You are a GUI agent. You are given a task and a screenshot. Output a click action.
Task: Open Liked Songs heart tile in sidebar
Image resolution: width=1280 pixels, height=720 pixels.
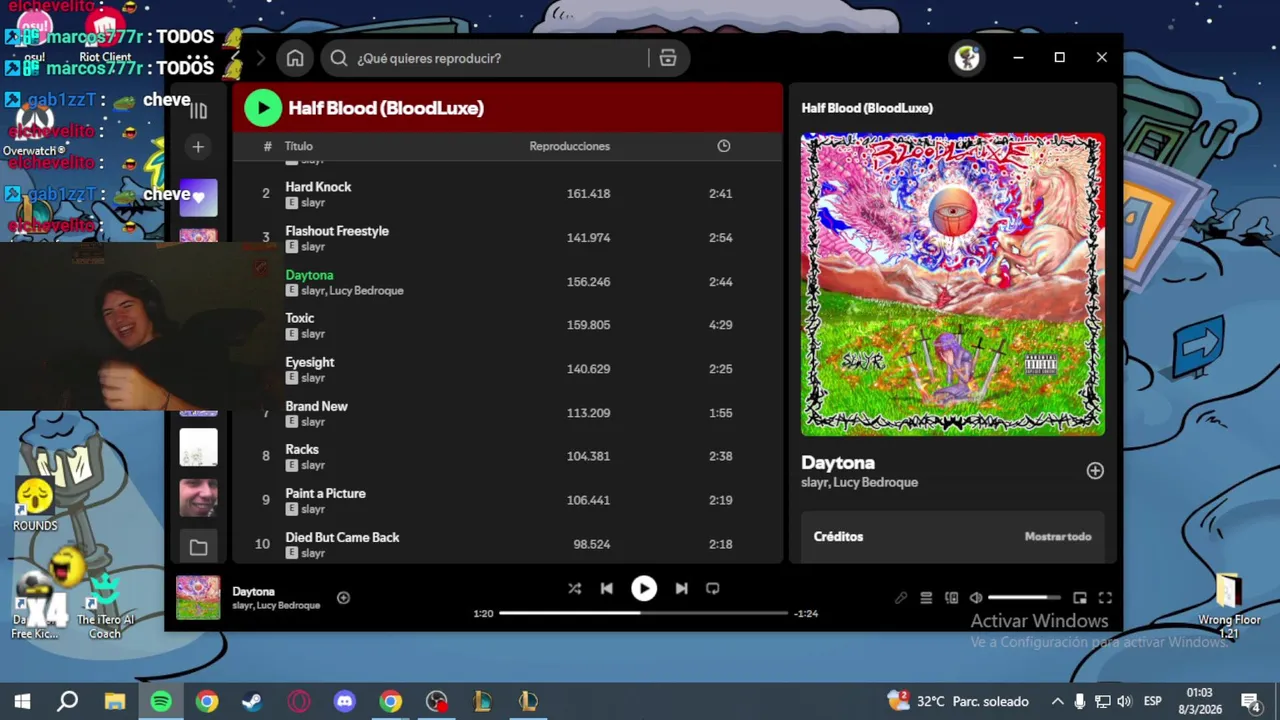coord(198,197)
